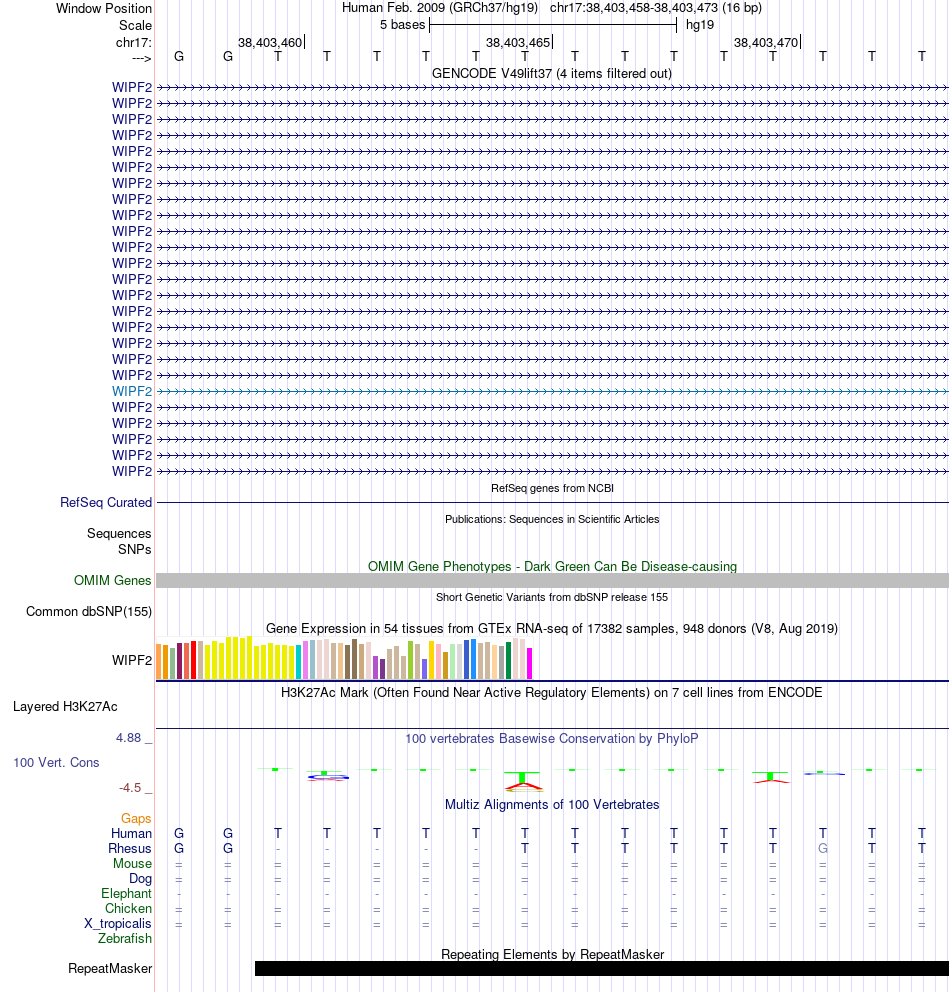Select the chr17:38,403,458-38,403,473 position title text
The height and width of the screenshot is (992, 950).
[x=655, y=8]
